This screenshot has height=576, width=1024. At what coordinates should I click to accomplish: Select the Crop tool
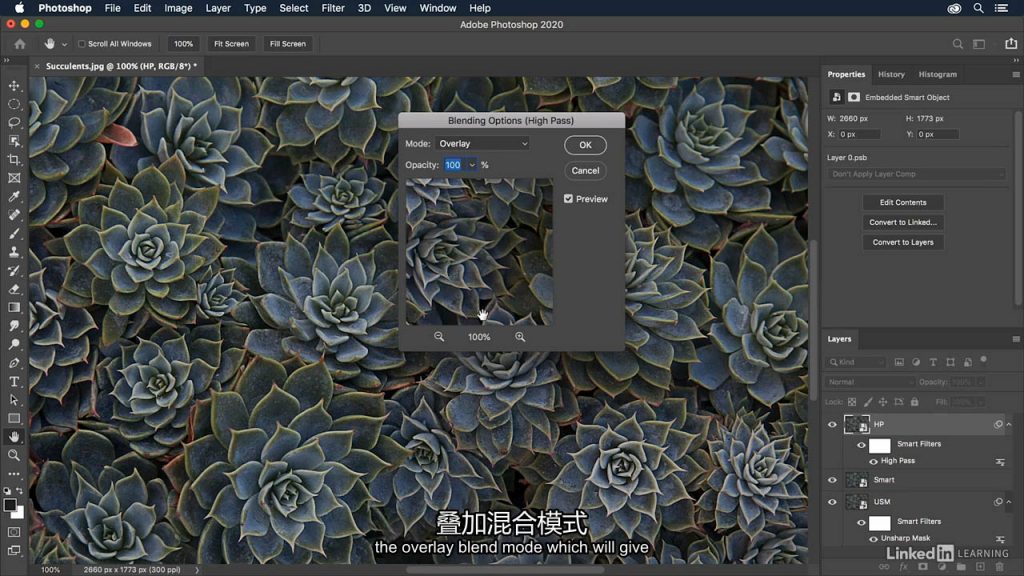tap(14, 159)
